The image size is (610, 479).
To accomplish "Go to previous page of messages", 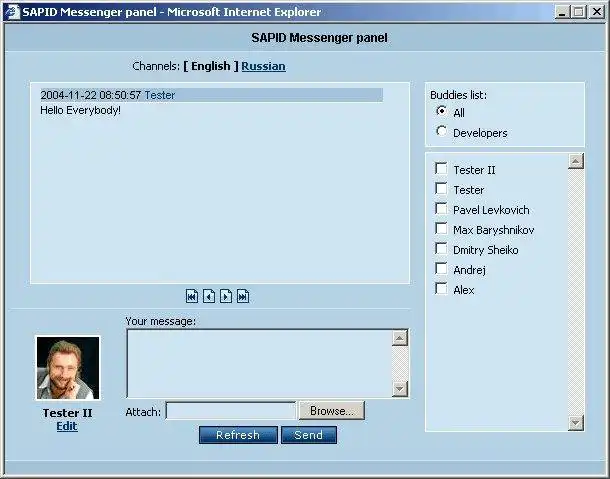I will pyautogui.click(x=209, y=297).
